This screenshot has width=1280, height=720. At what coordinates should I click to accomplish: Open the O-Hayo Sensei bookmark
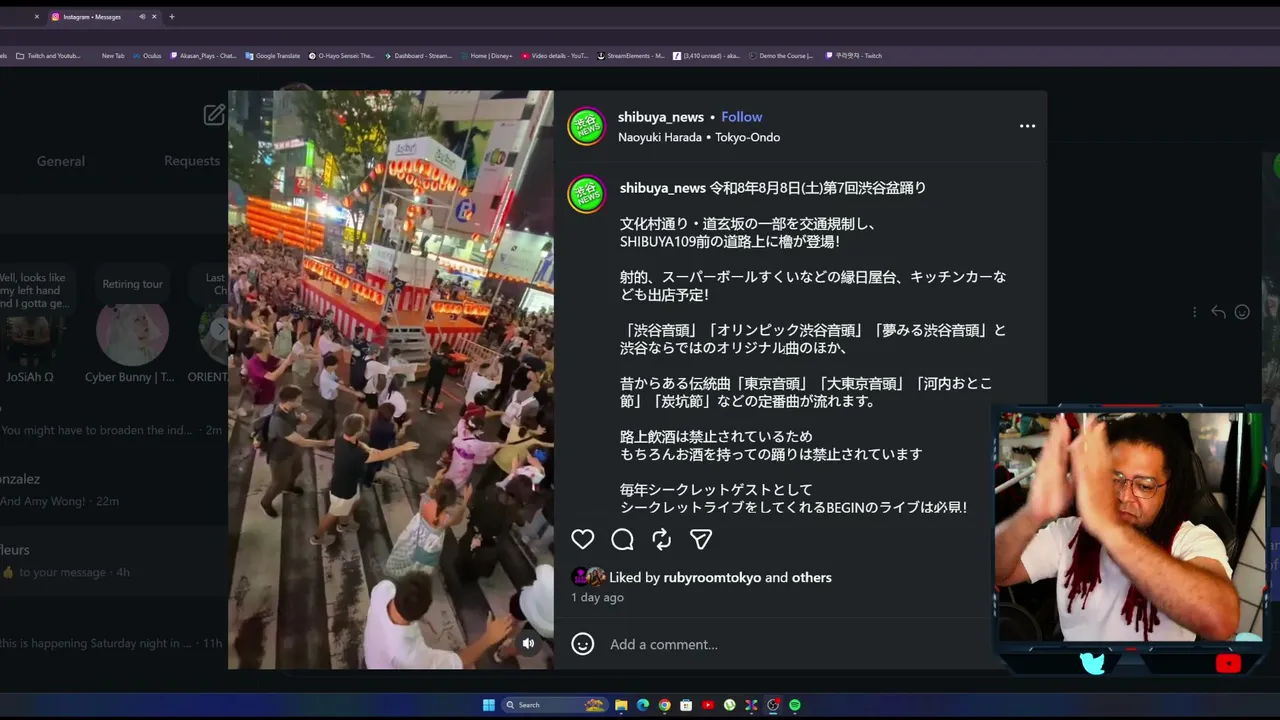click(342, 56)
